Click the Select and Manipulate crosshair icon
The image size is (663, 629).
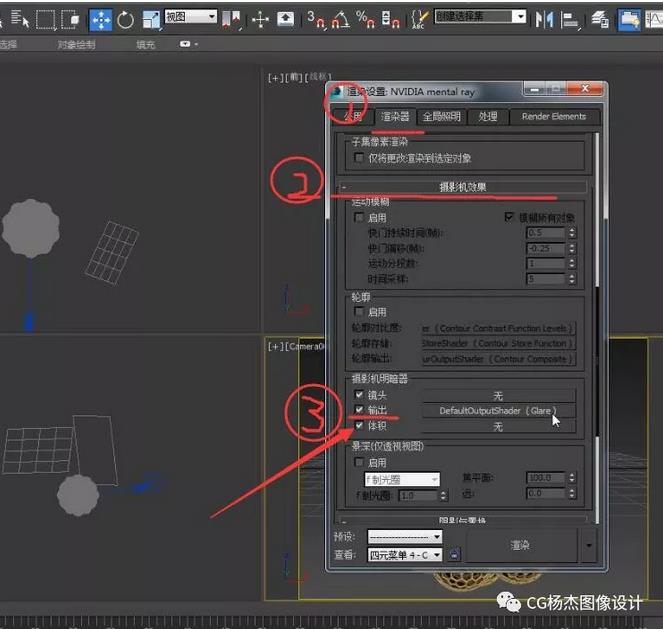(260, 20)
